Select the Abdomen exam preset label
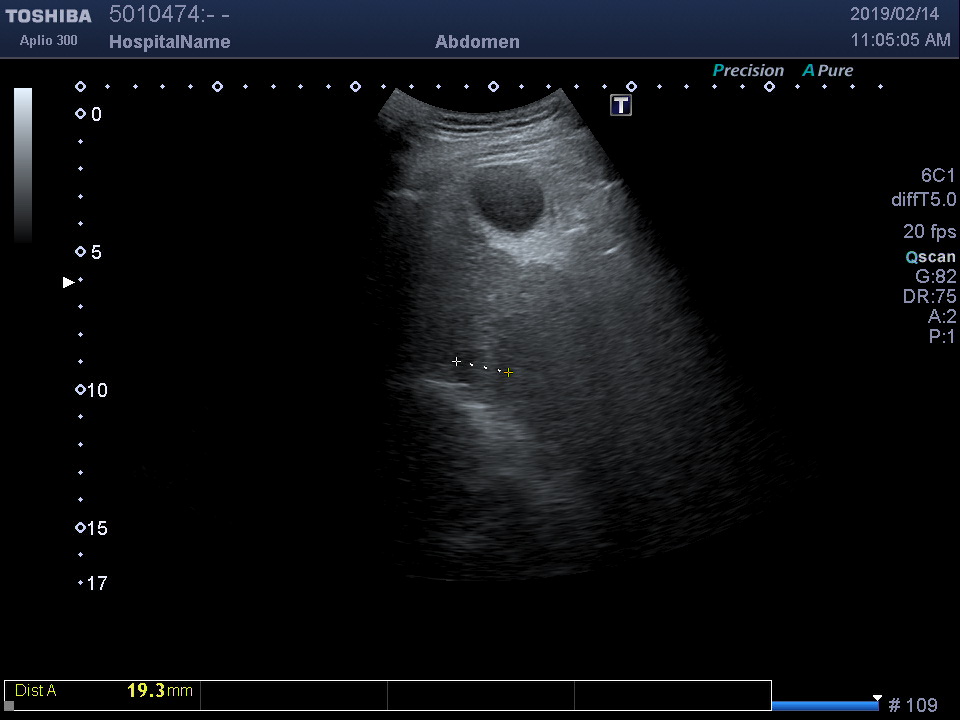 (x=477, y=42)
